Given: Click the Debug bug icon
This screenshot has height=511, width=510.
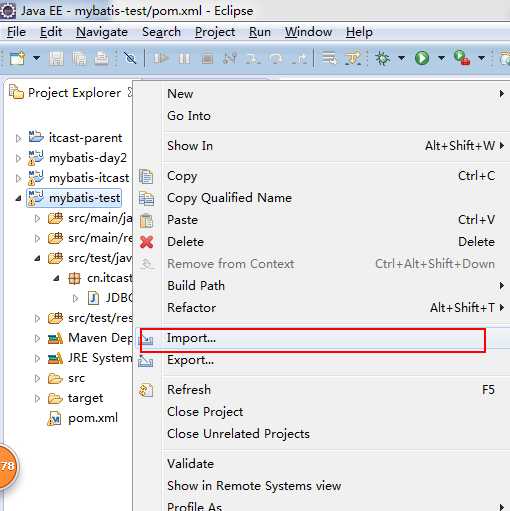Looking at the screenshot, I should [382, 58].
